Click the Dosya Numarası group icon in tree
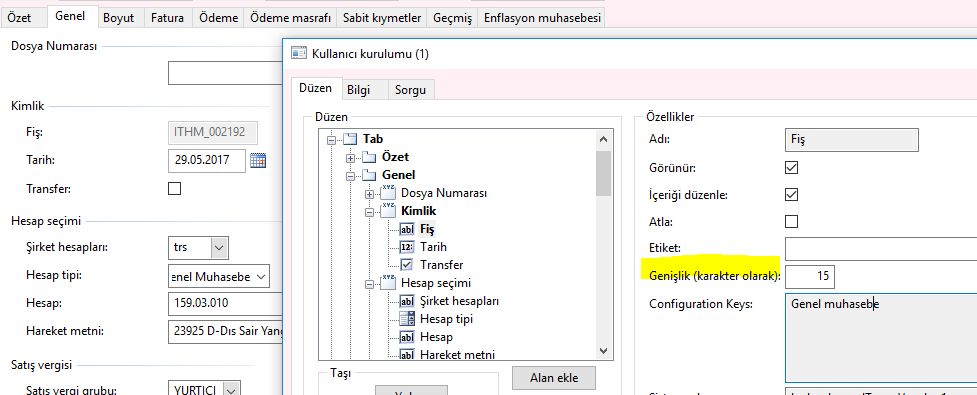The width and height of the screenshot is (977, 395). click(388, 193)
